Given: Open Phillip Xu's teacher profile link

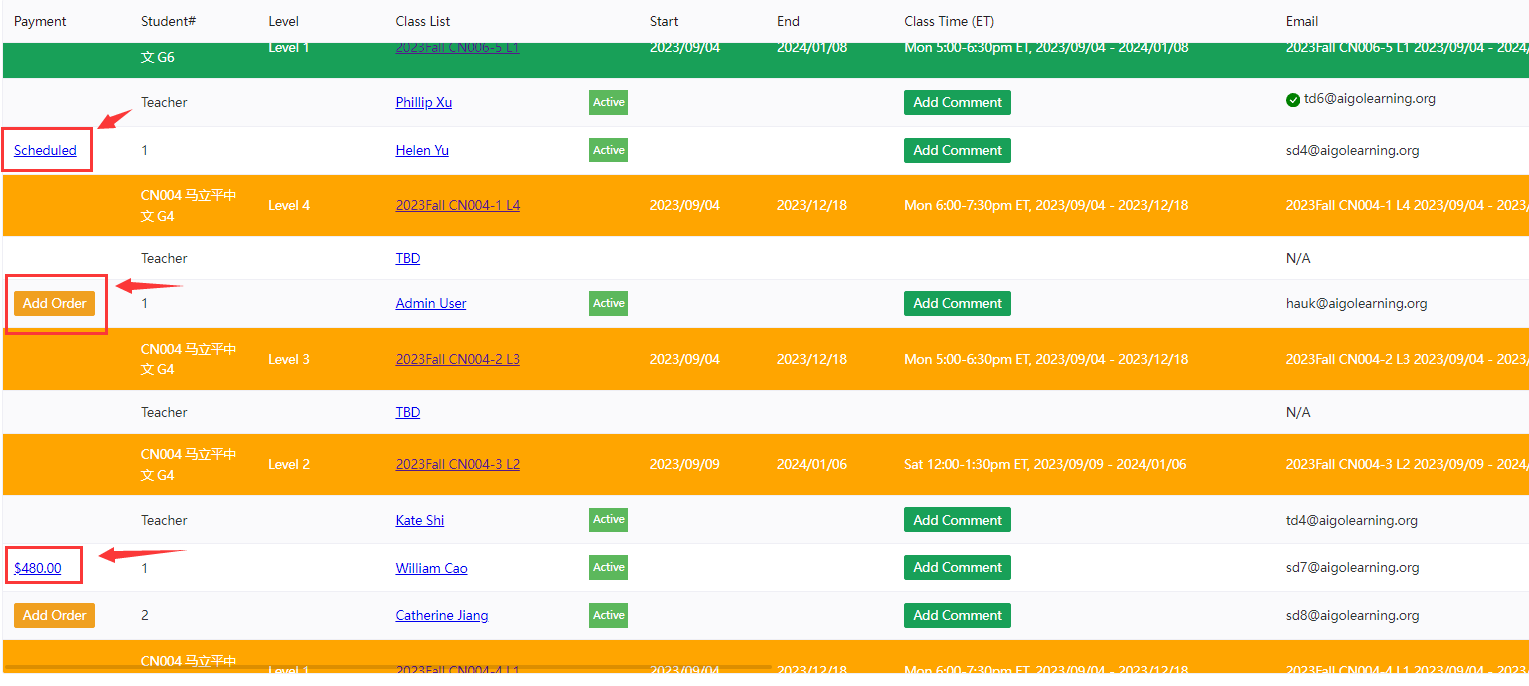Looking at the screenshot, I should coord(423,102).
